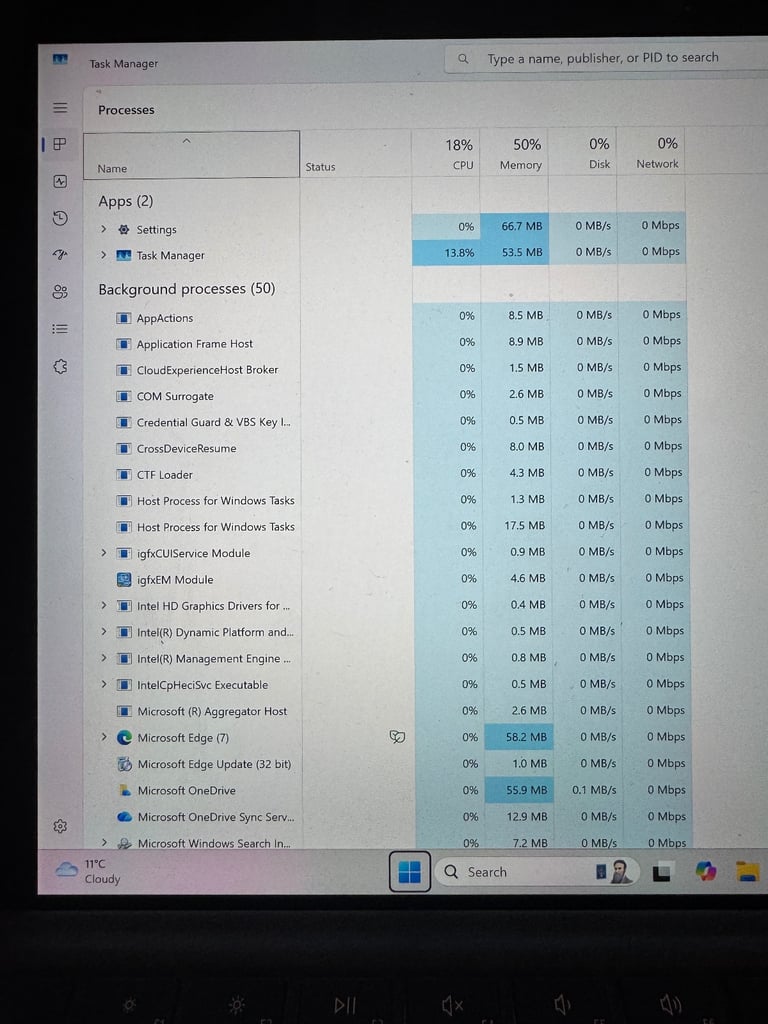Launch Copilot from the taskbar
The image size is (768, 1024).
coord(705,871)
